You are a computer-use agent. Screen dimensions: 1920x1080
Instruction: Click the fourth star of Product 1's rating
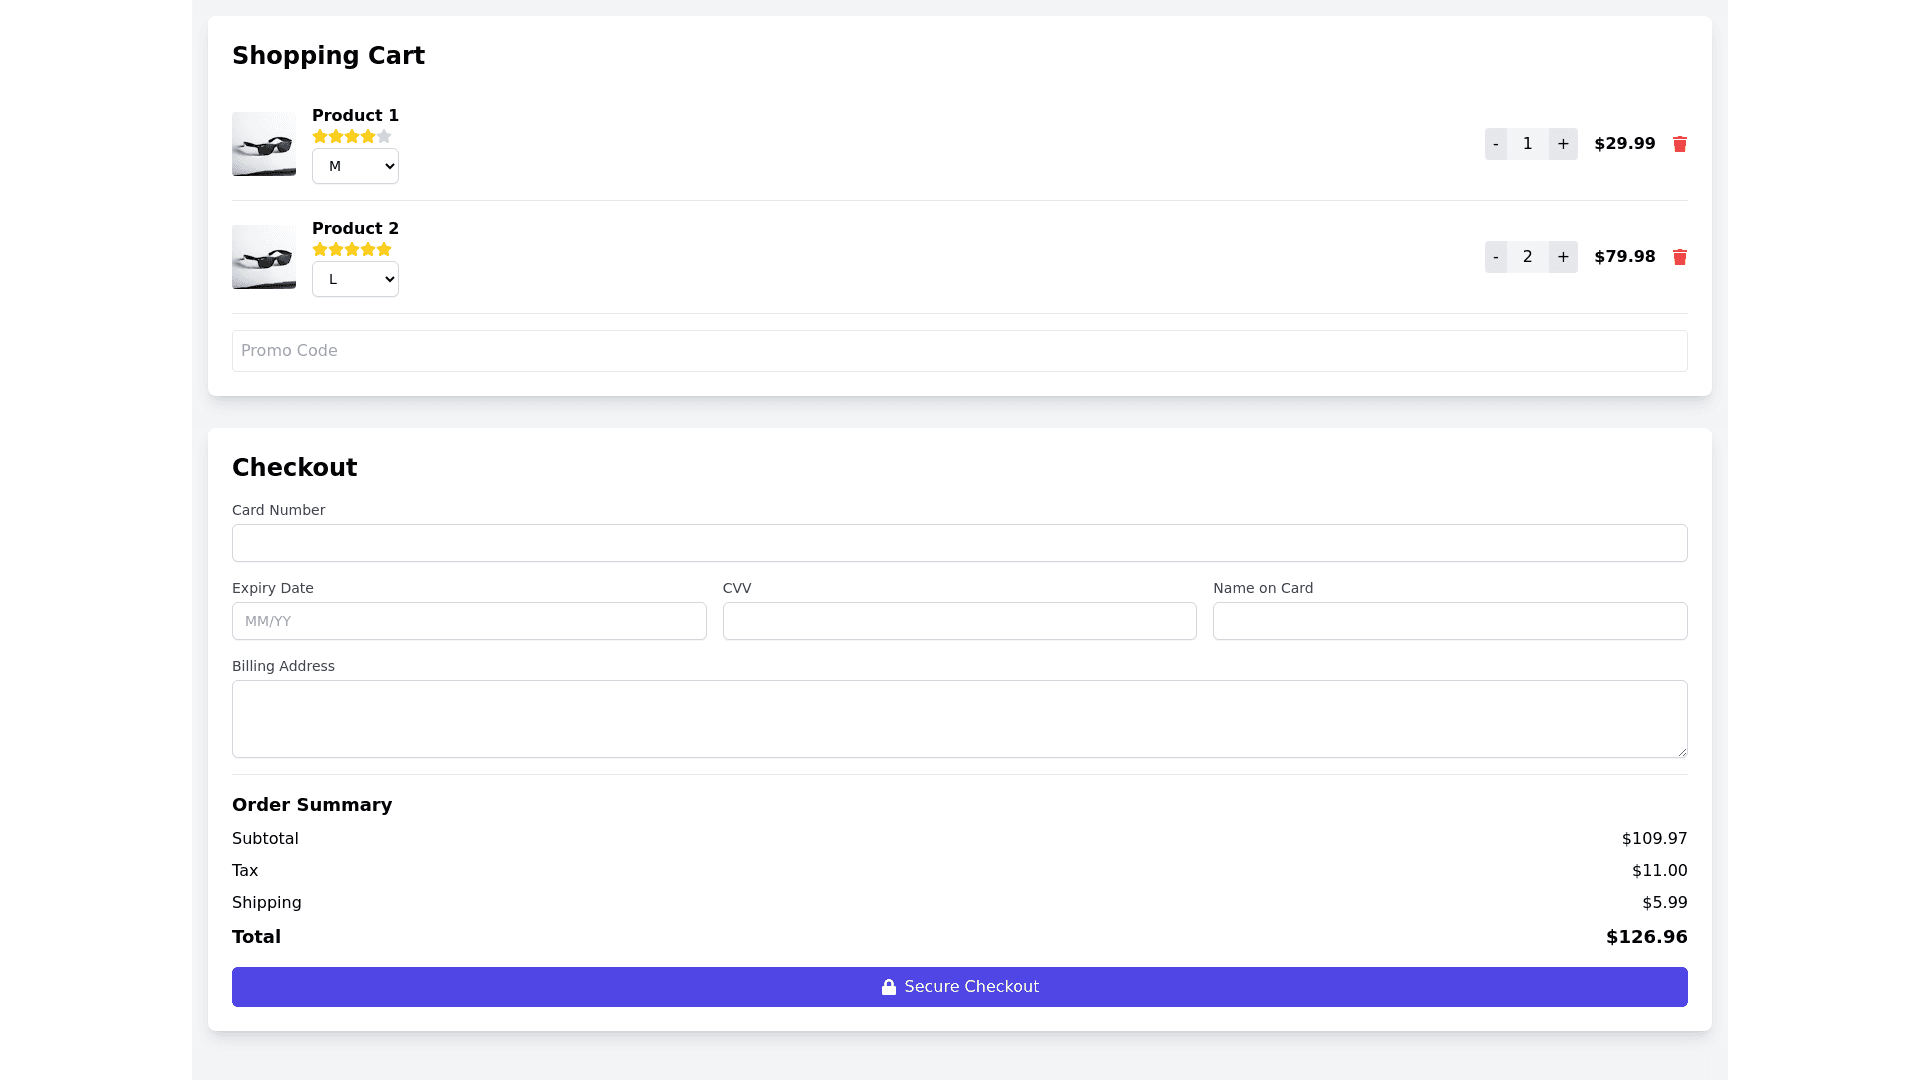[x=368, y=136]
